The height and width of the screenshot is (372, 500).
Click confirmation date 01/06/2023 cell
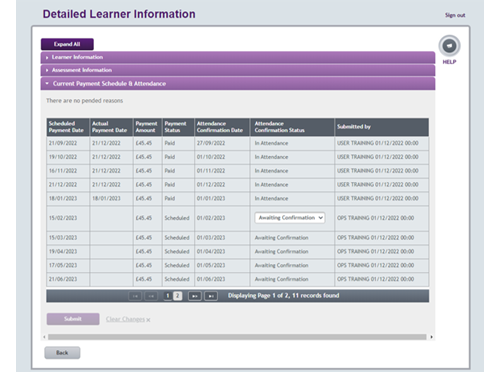click(x=222, y=279)
